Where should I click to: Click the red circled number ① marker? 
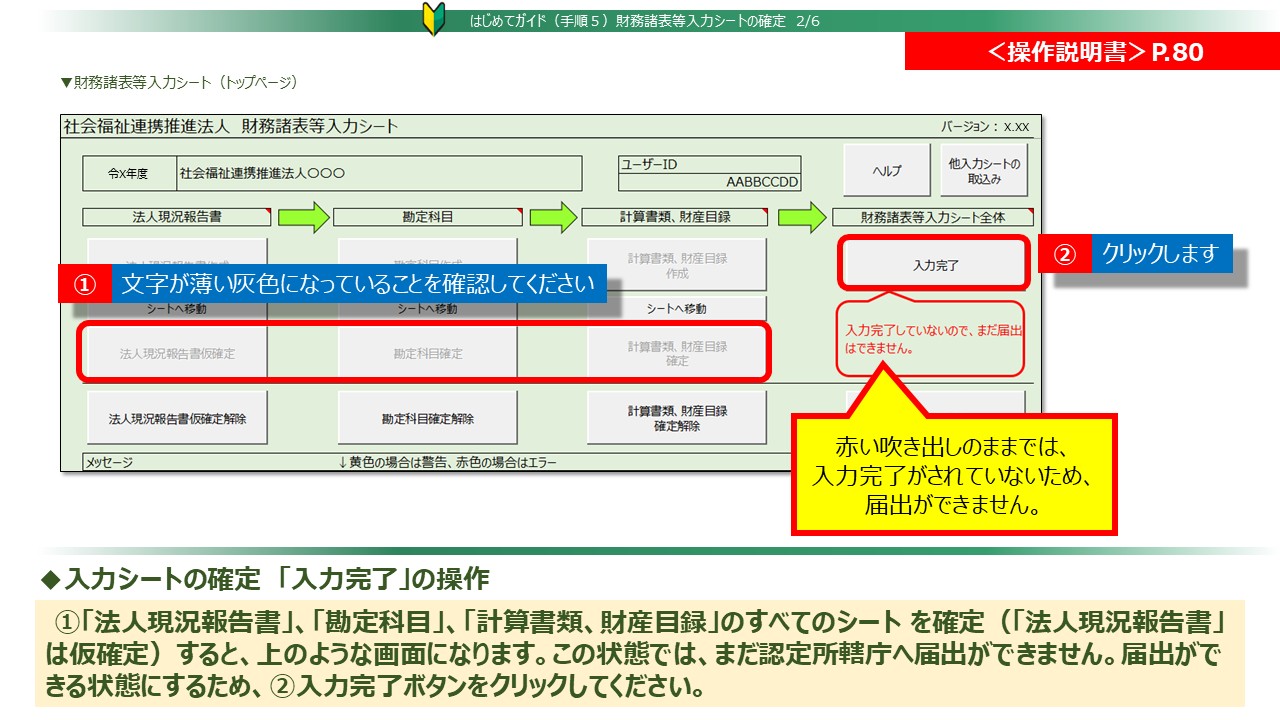(85, 284)
